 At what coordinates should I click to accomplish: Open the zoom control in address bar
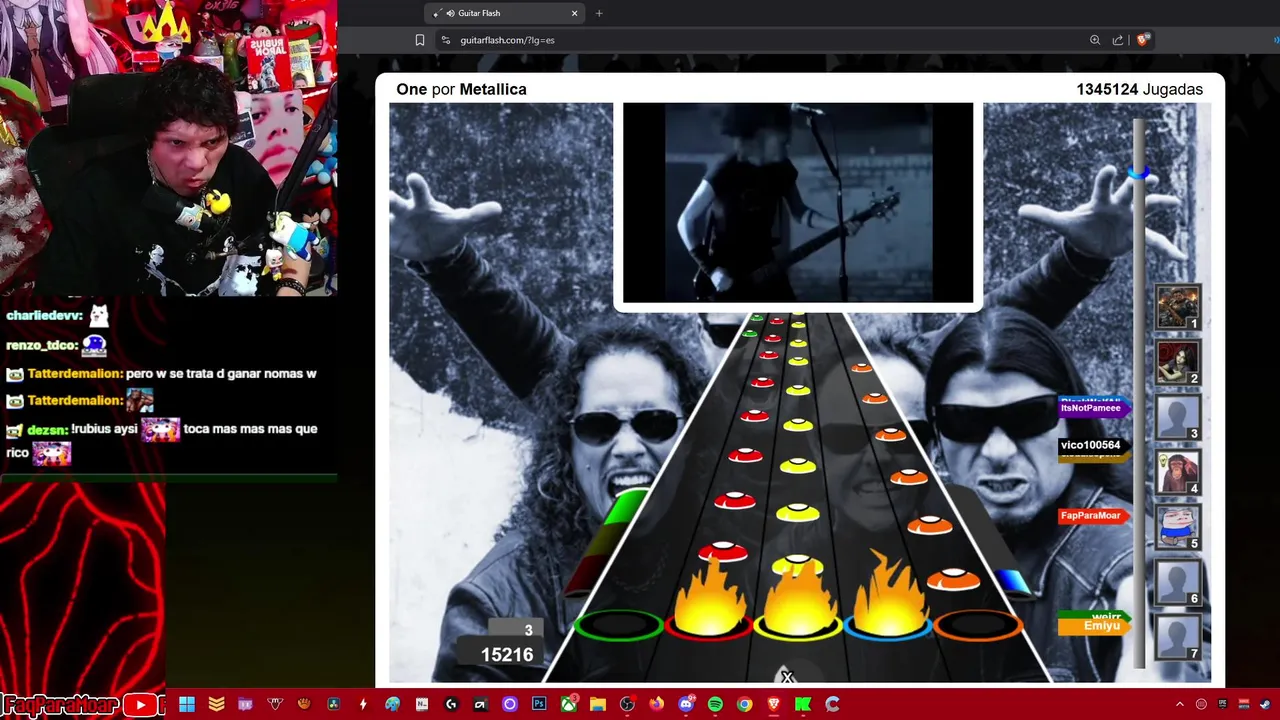[x=1095, y=40]
